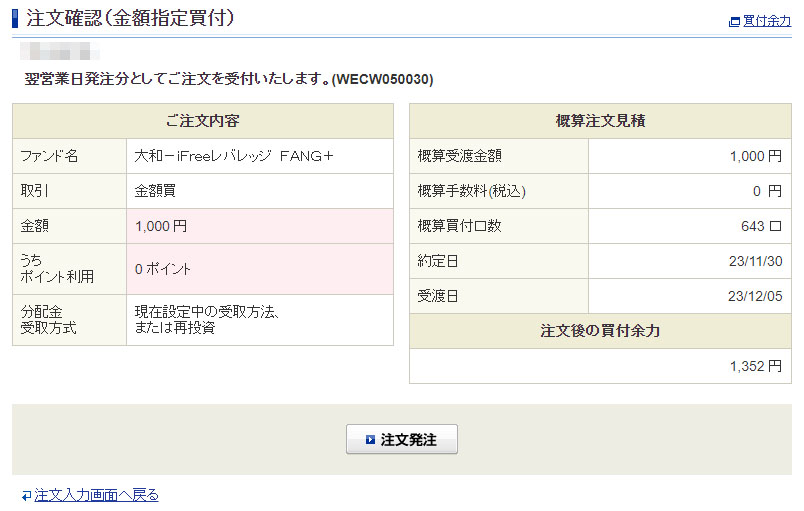This screenshot has height=511, width=804.
Task: Click the 約定日 value 23/11/30
Action: pos(756,261)
